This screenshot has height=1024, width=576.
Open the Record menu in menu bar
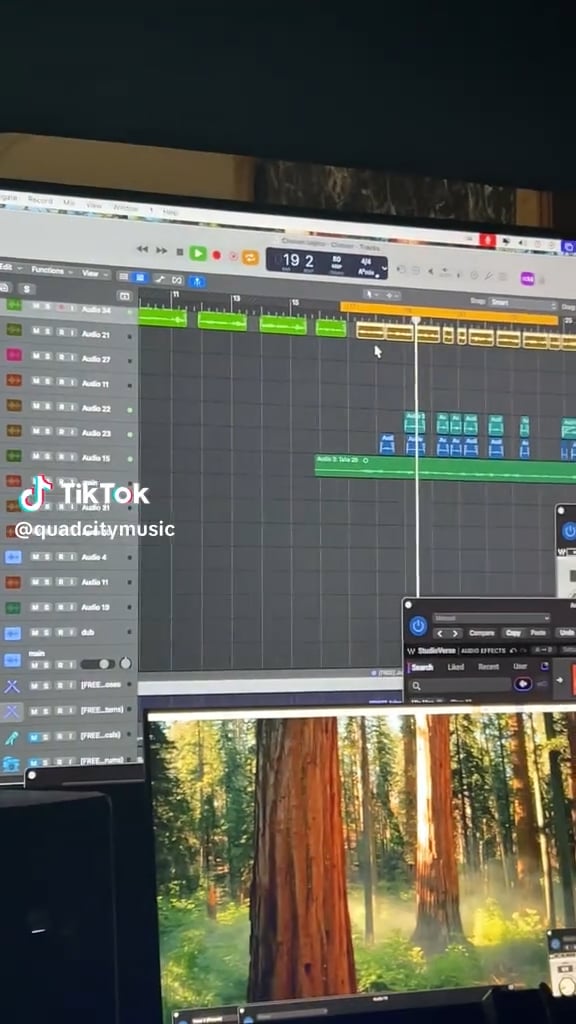tap(40, 200)
